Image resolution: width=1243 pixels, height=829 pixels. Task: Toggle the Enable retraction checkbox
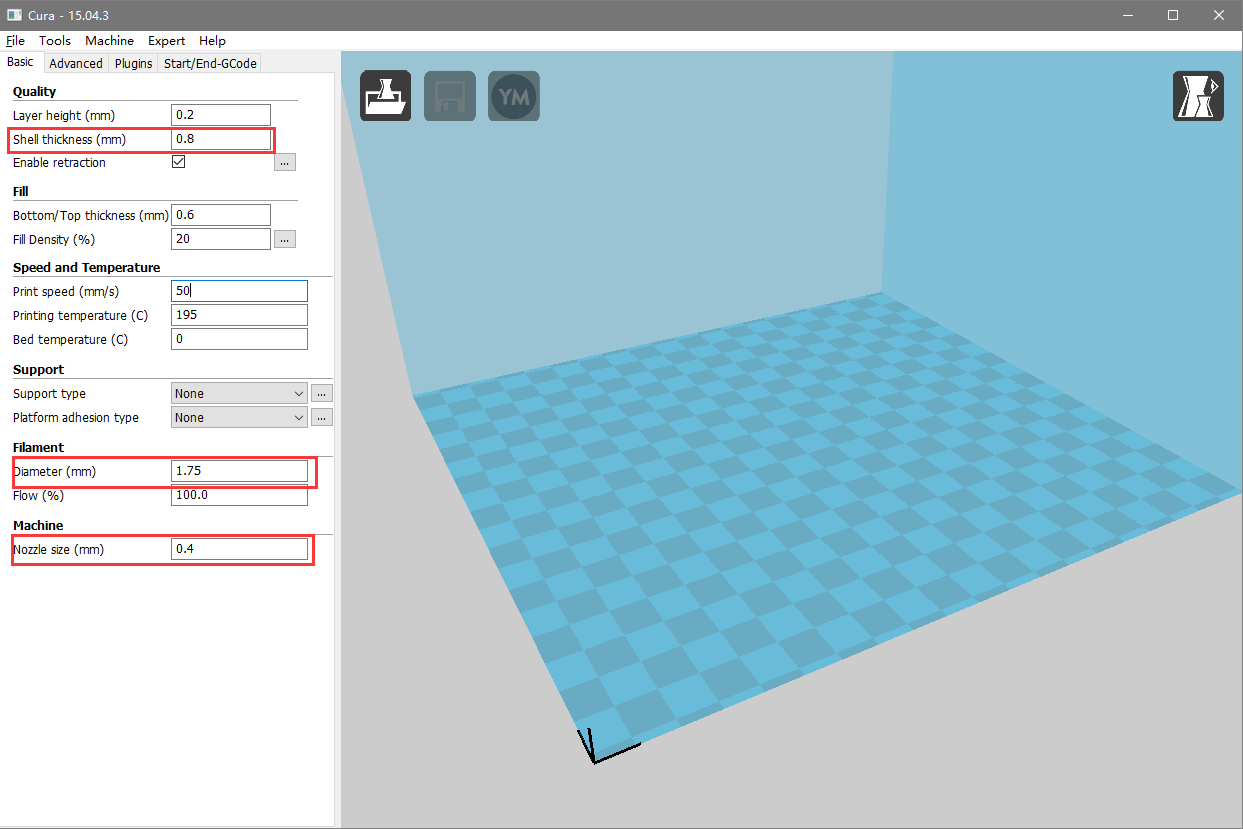(179, 162)
